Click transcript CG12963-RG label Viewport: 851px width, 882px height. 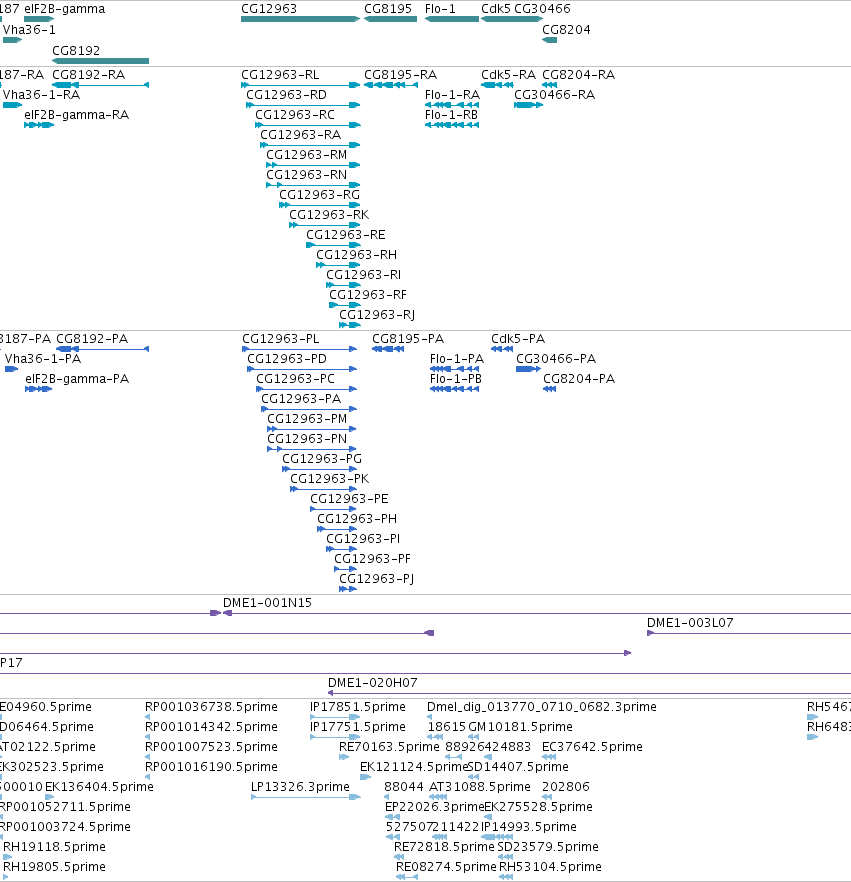point(319,195)
